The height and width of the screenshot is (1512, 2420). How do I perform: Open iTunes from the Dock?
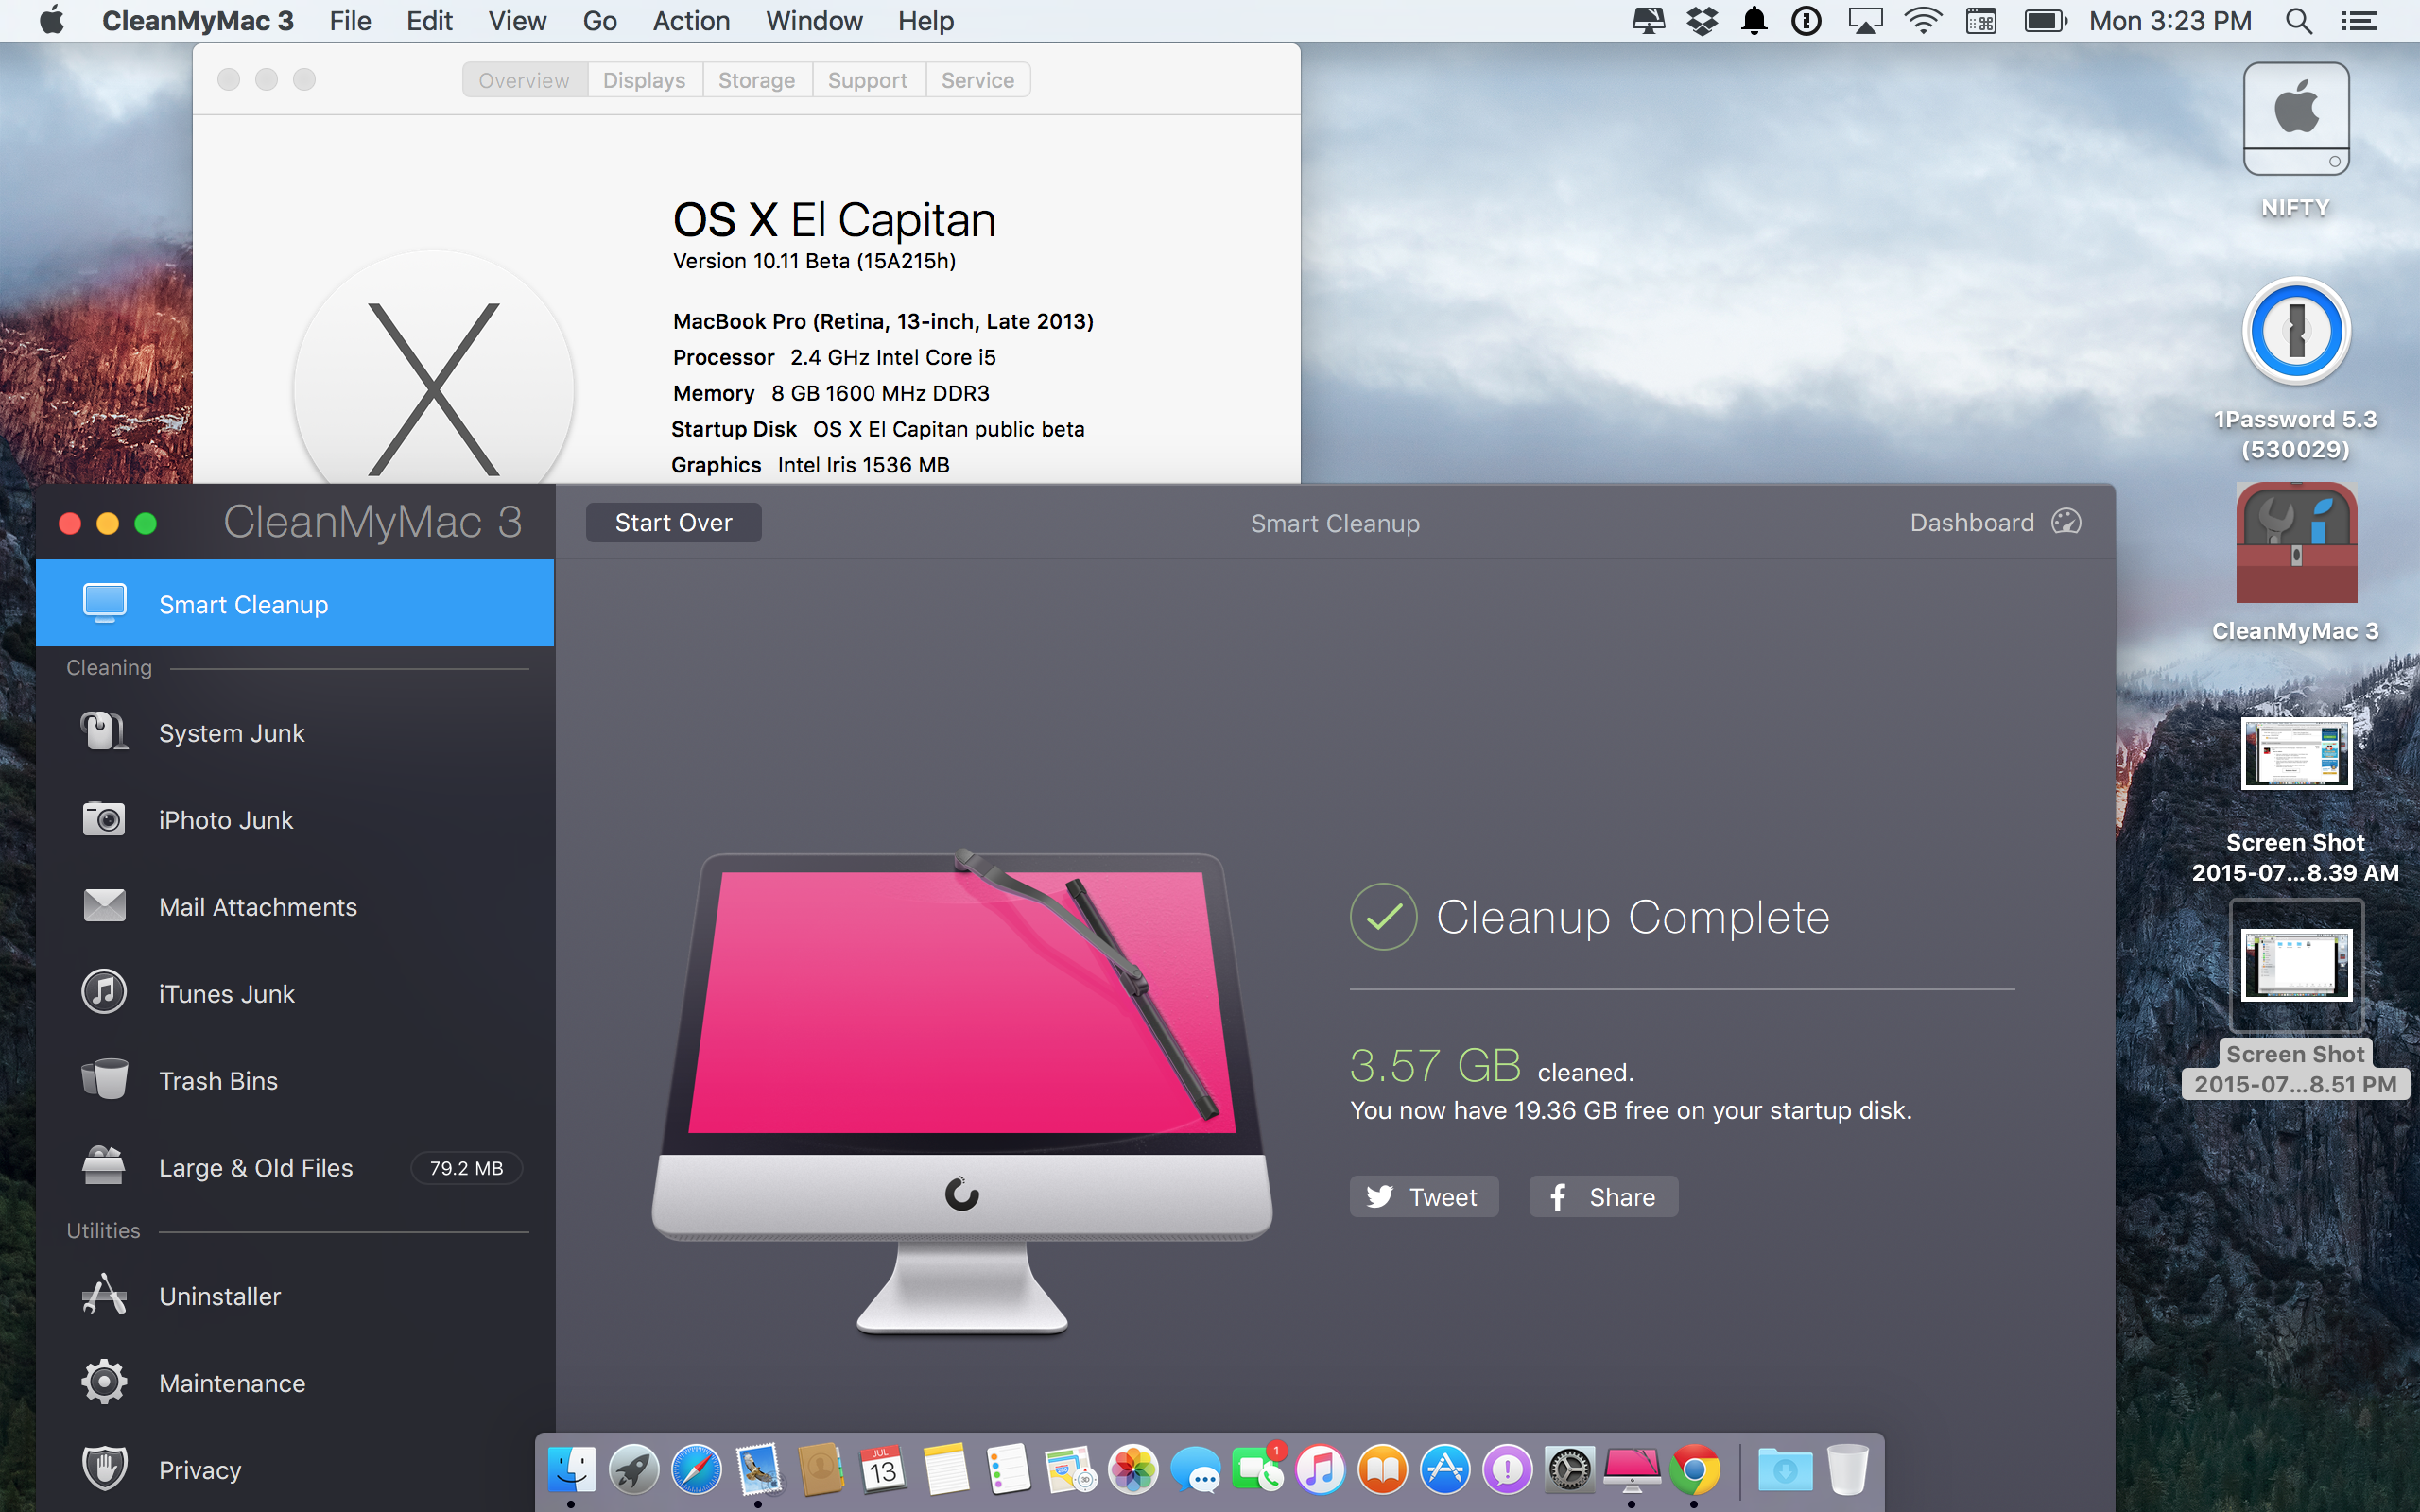(x=1321, y=1469)
